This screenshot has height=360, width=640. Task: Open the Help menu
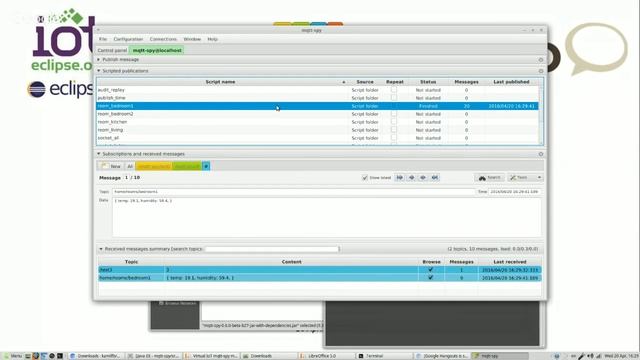pyautogui.click(x=212, y=39)
